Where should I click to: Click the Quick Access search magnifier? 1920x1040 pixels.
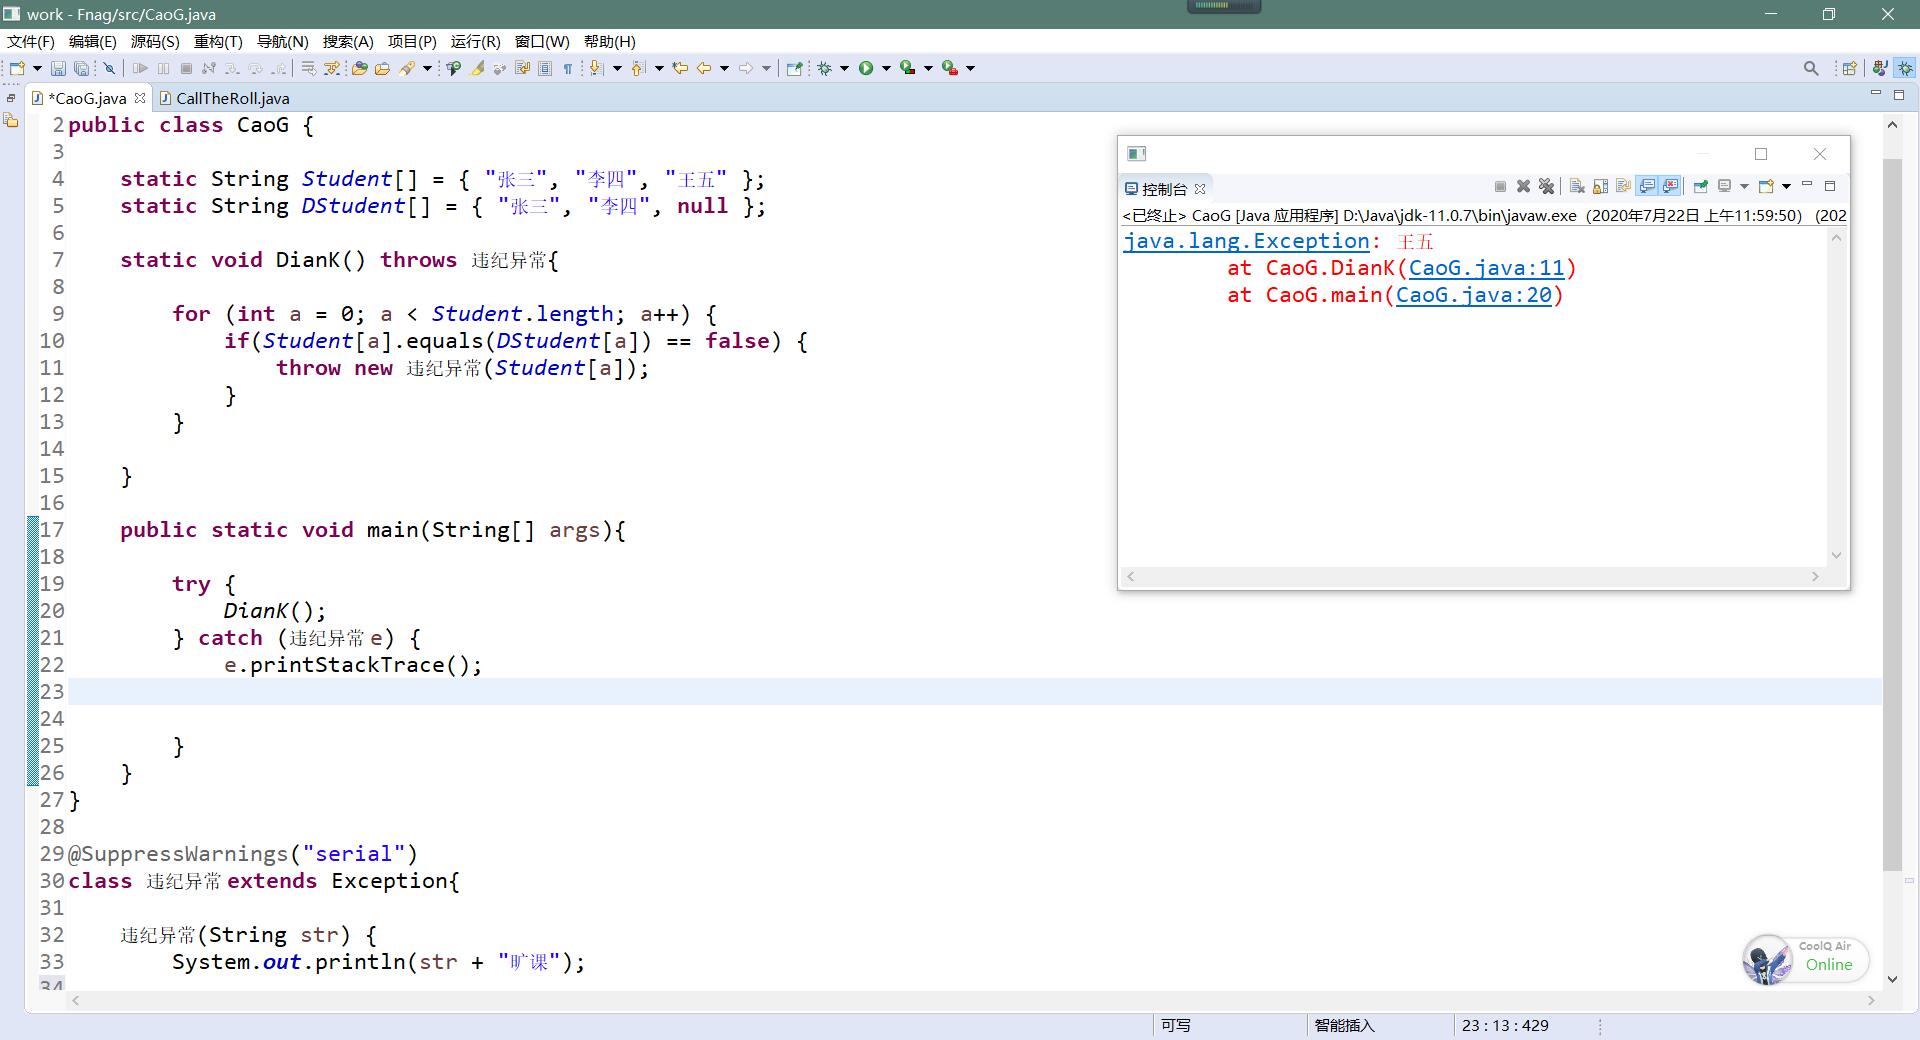(x=1811, y=68)
